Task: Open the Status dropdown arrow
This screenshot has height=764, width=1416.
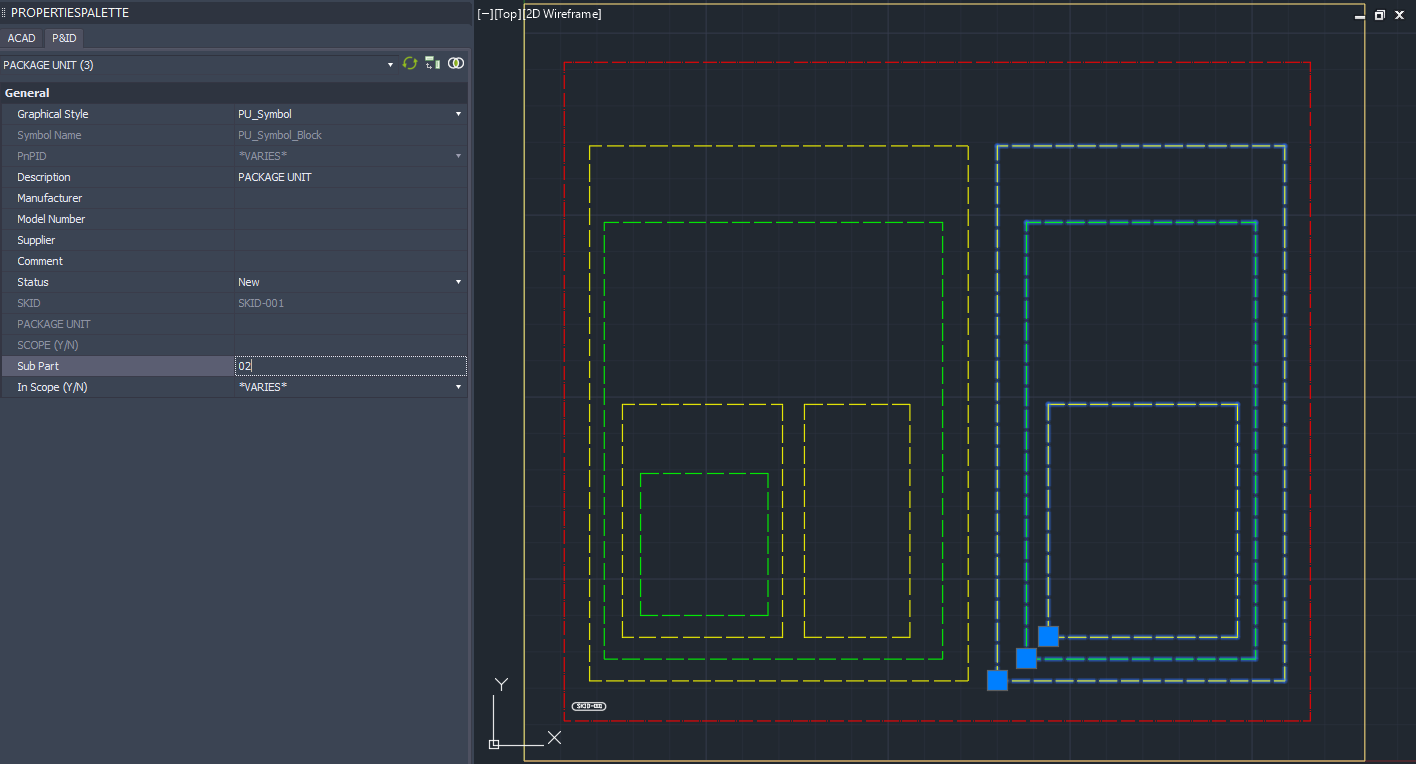Action: click(459, 282)
